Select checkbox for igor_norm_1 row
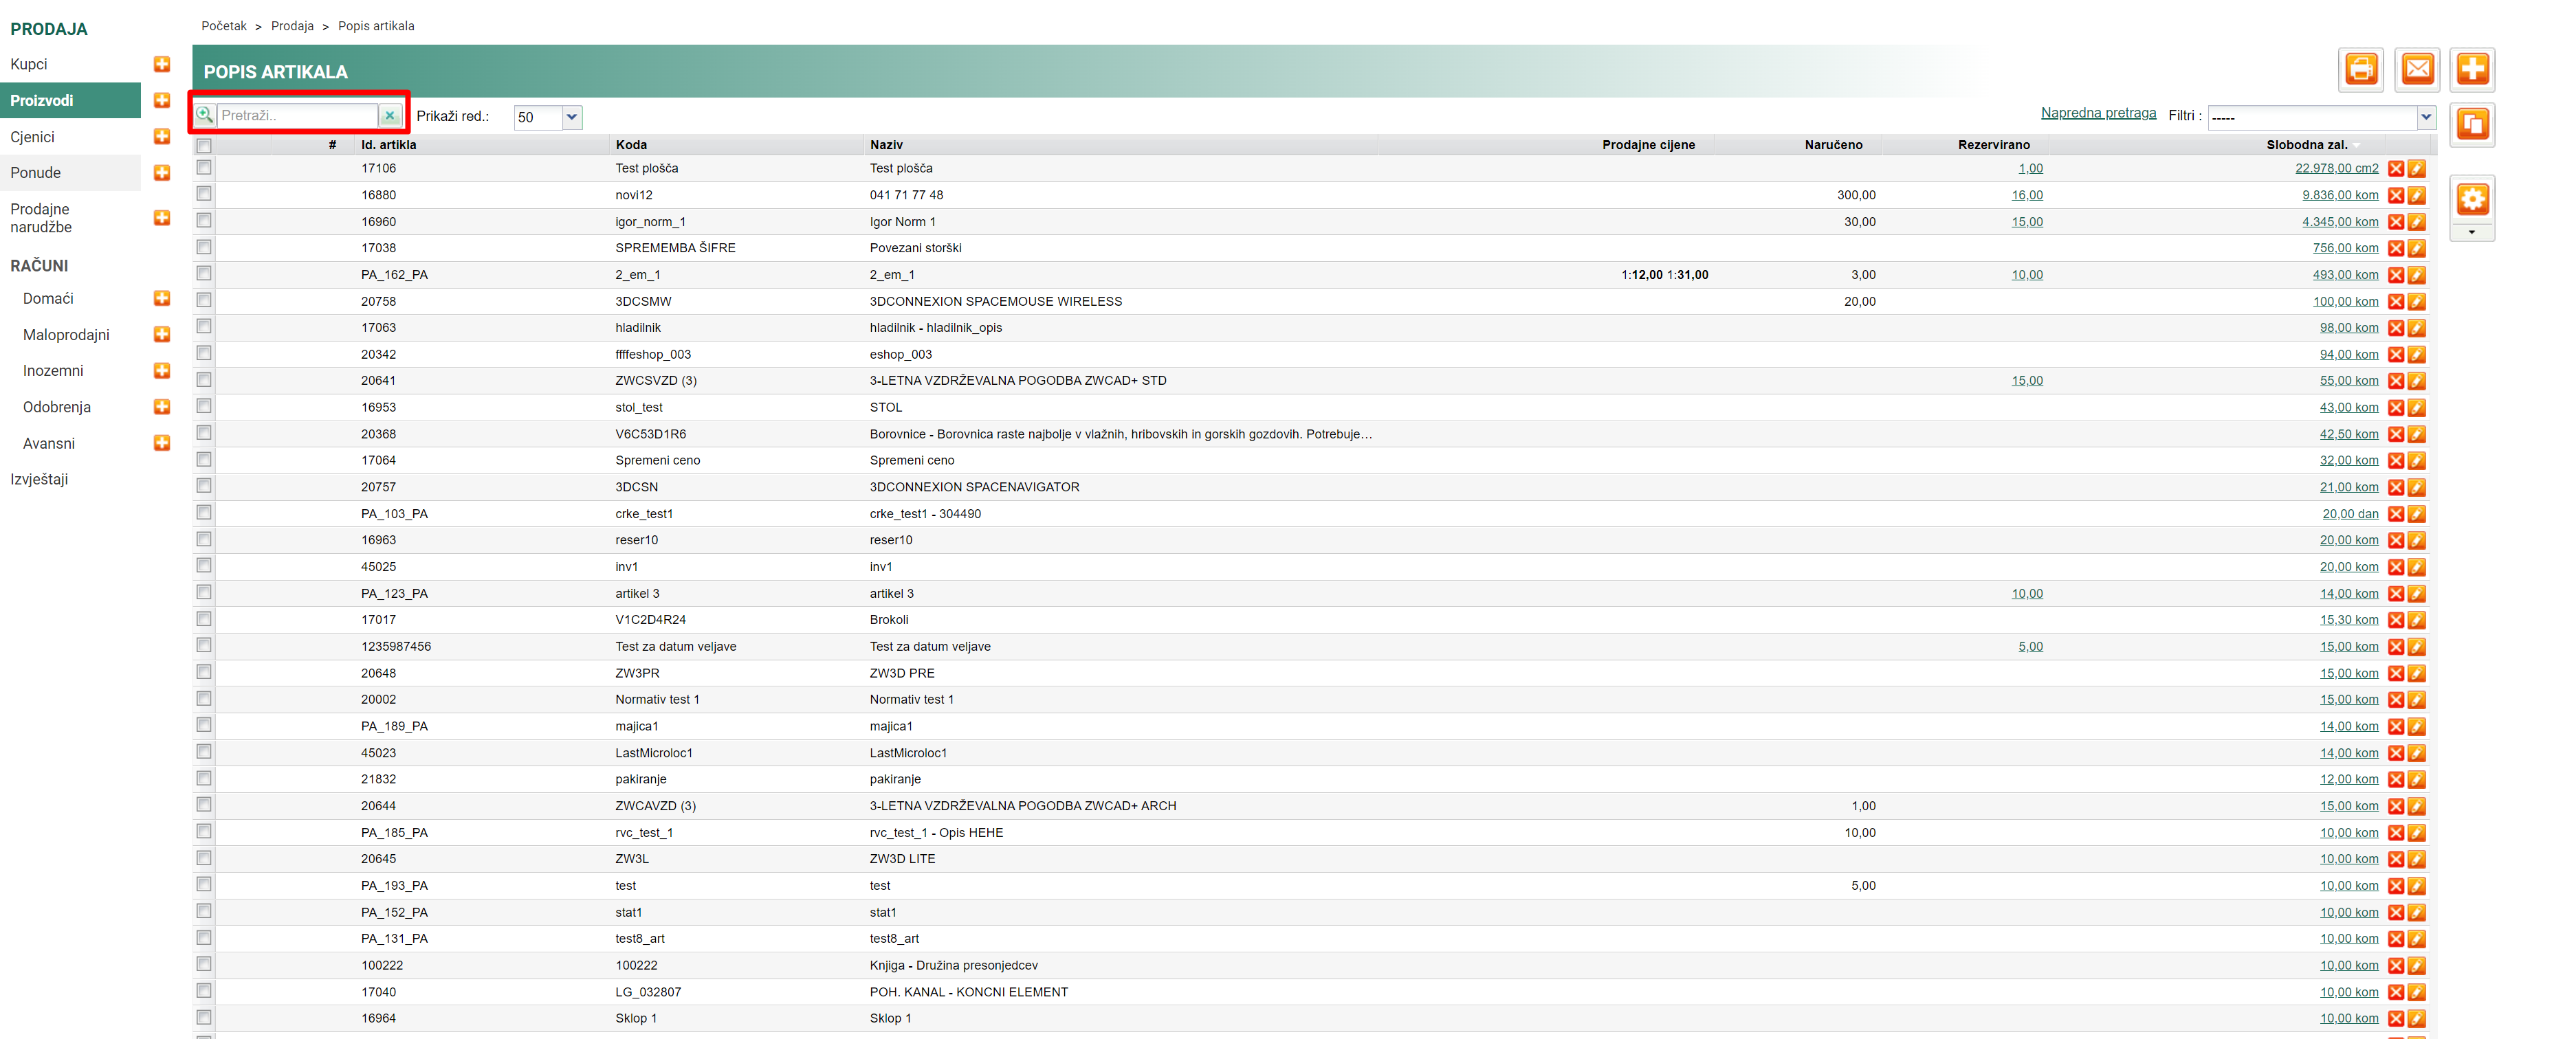The image size is (2576, 1039). coord(204,221)
